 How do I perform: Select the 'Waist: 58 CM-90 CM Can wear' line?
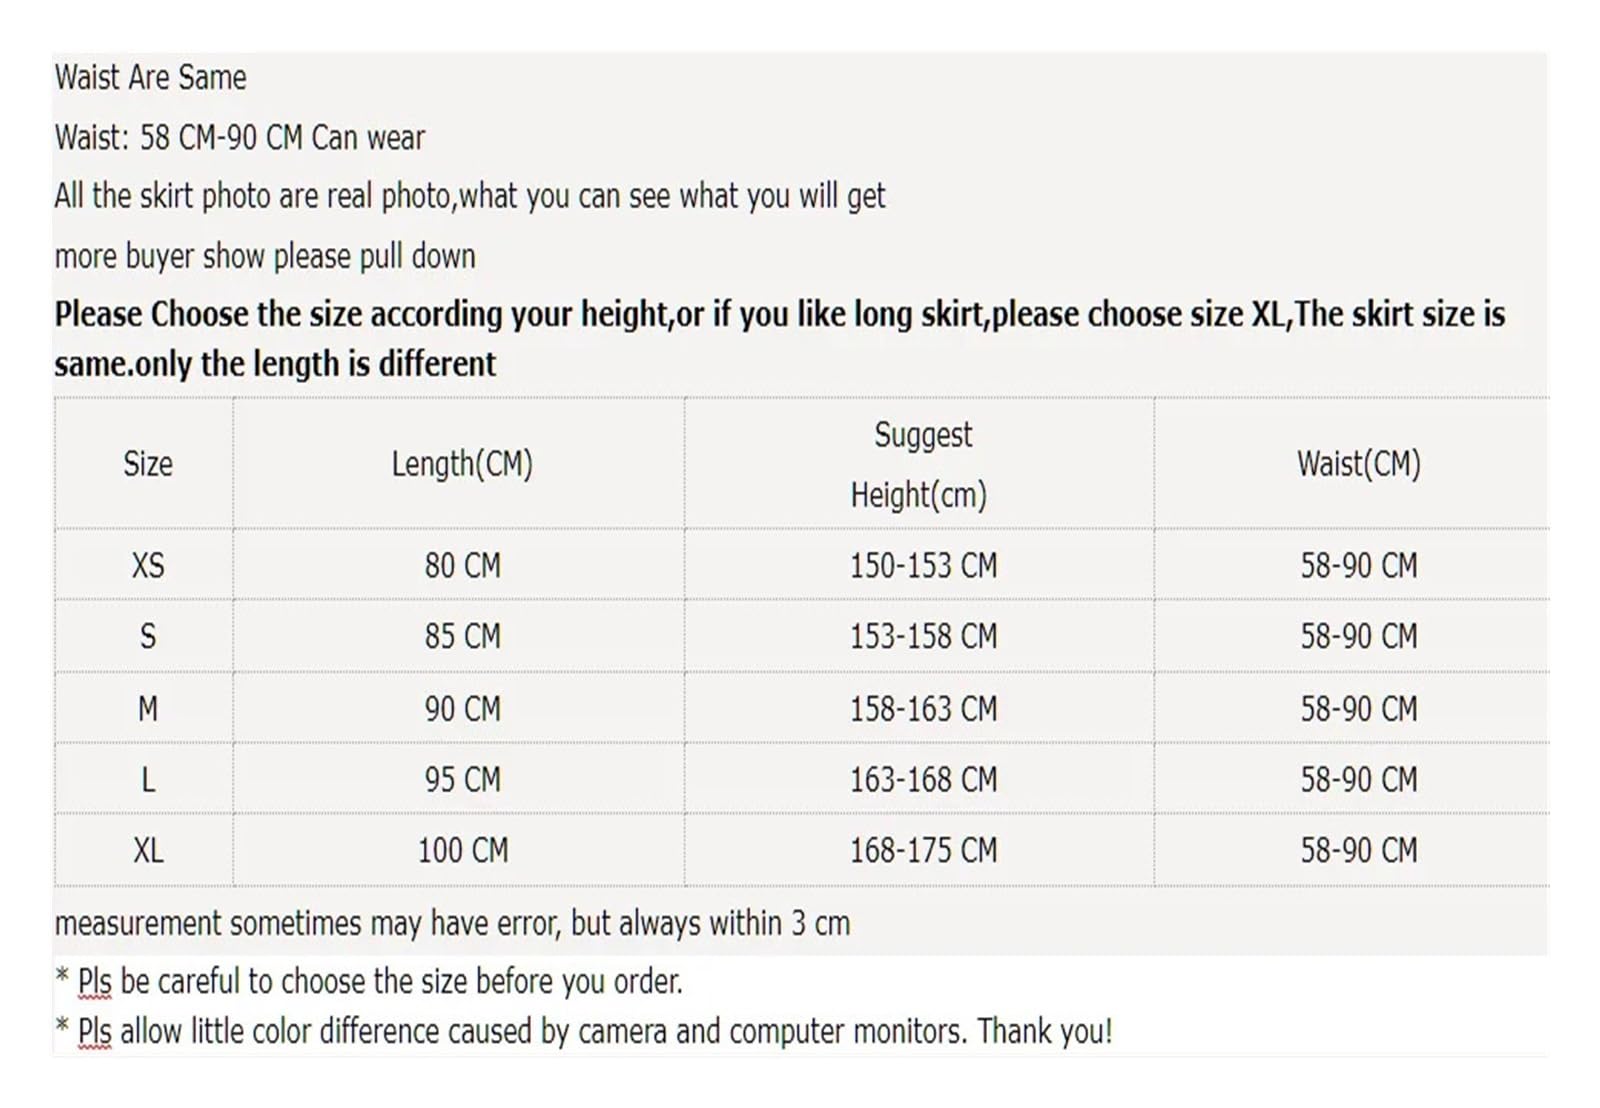(240, 138)
